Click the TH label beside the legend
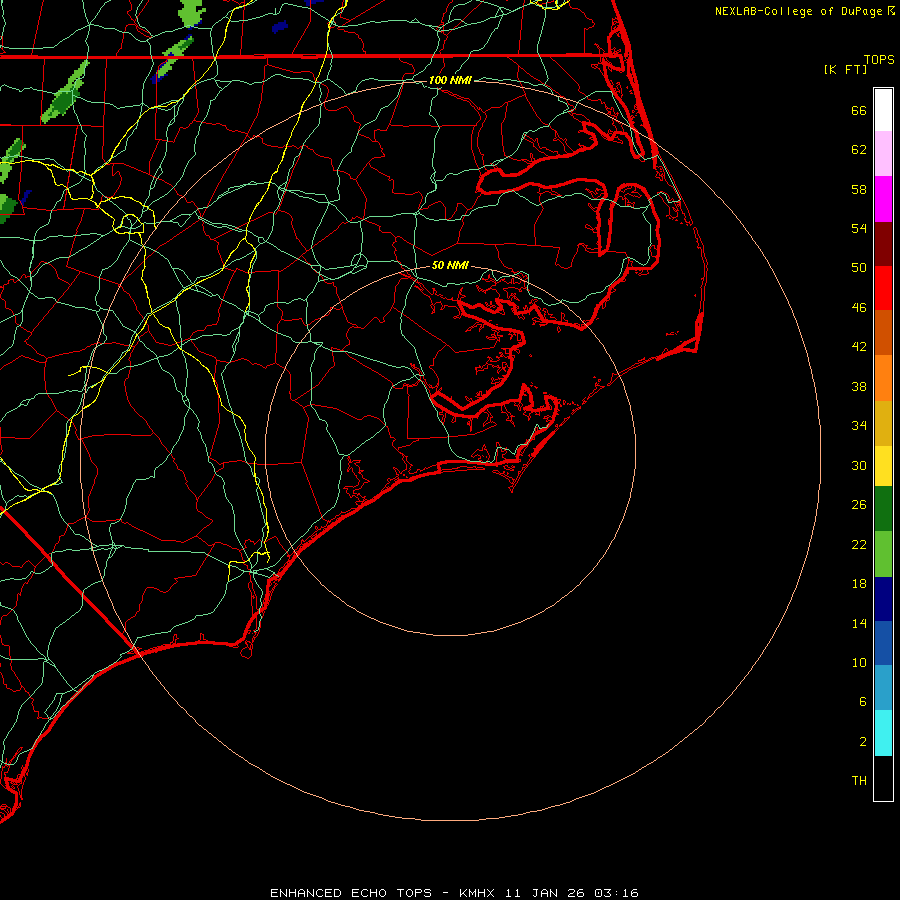 coord(858,780)
